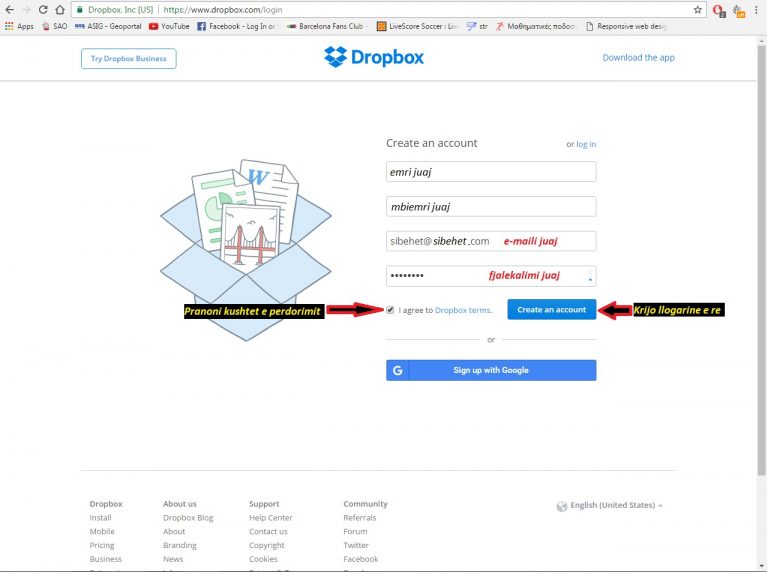Open the Cookies footer link
The image size is (768, 572).
coord(263,559)
